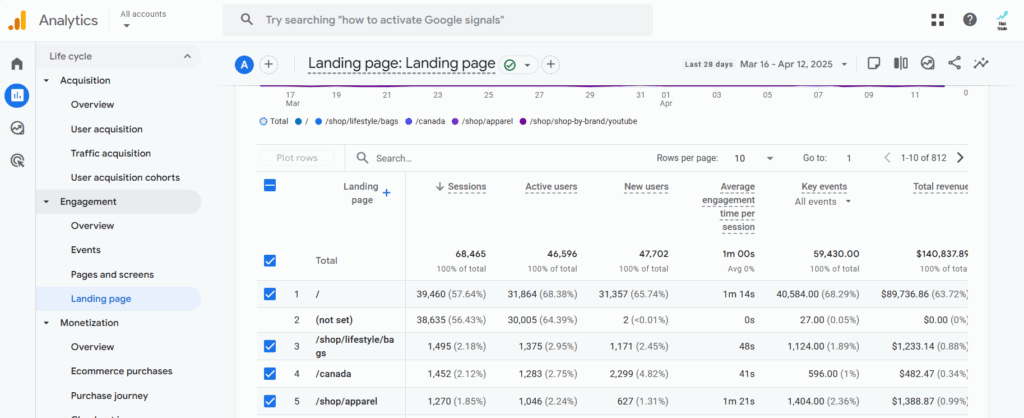Open the Explore icon in left rail
This screenshot has width=1024, height=418.
pyautogui.click(x=17, y=128)
